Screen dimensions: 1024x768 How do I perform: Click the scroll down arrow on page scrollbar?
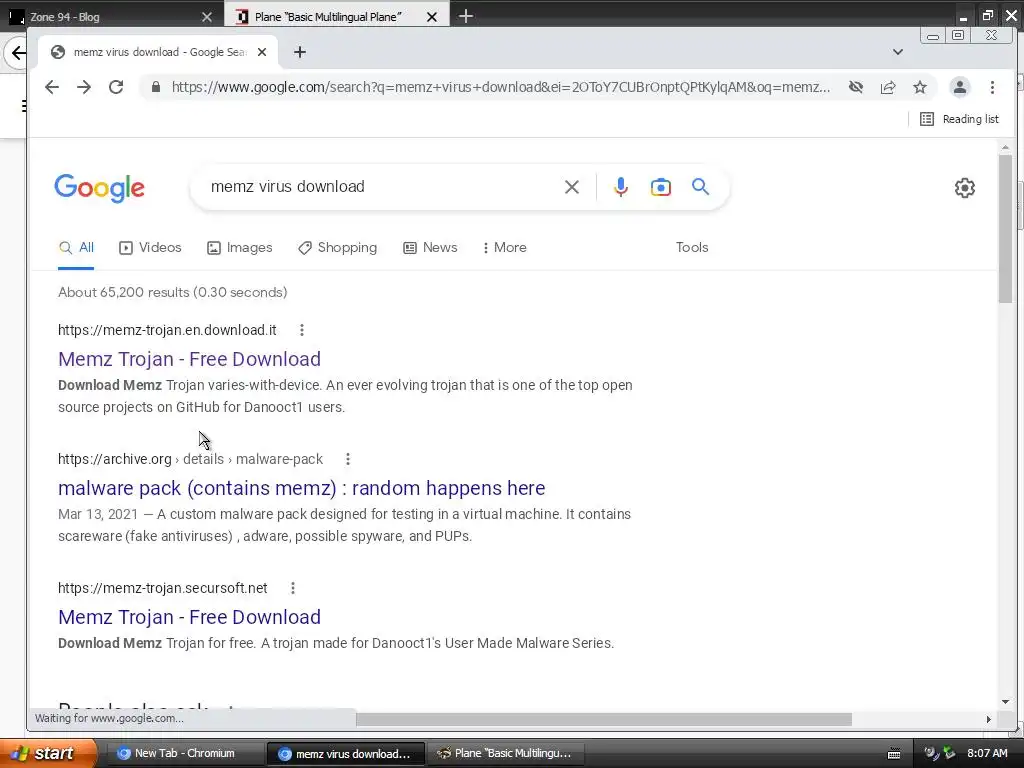[x=1005, y=702]
